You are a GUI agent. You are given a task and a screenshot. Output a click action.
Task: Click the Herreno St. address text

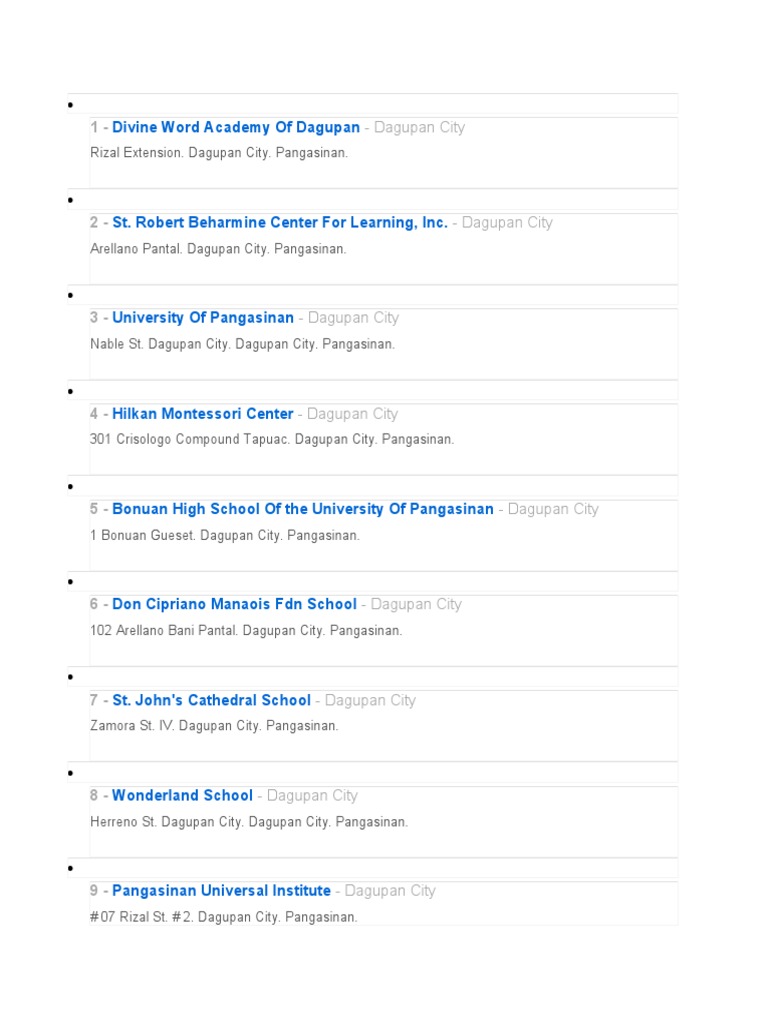click(x=249, y=822)
